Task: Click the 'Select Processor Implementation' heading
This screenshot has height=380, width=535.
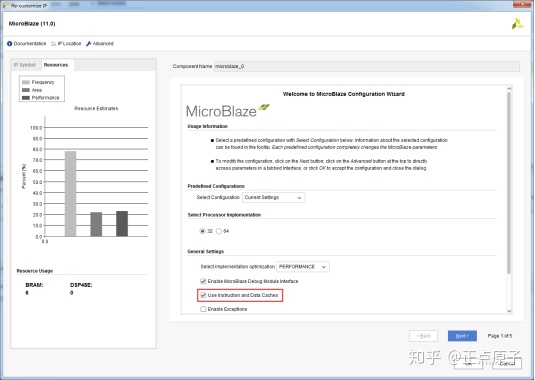Action: tap(224, 215)
